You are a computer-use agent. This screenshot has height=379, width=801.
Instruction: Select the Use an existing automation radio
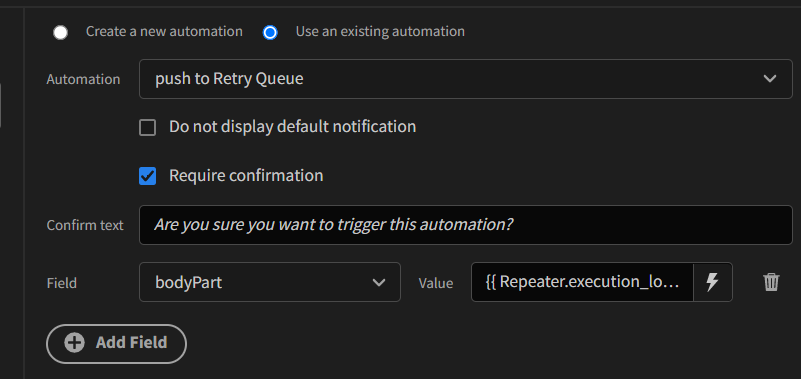(x=270, y=33)
